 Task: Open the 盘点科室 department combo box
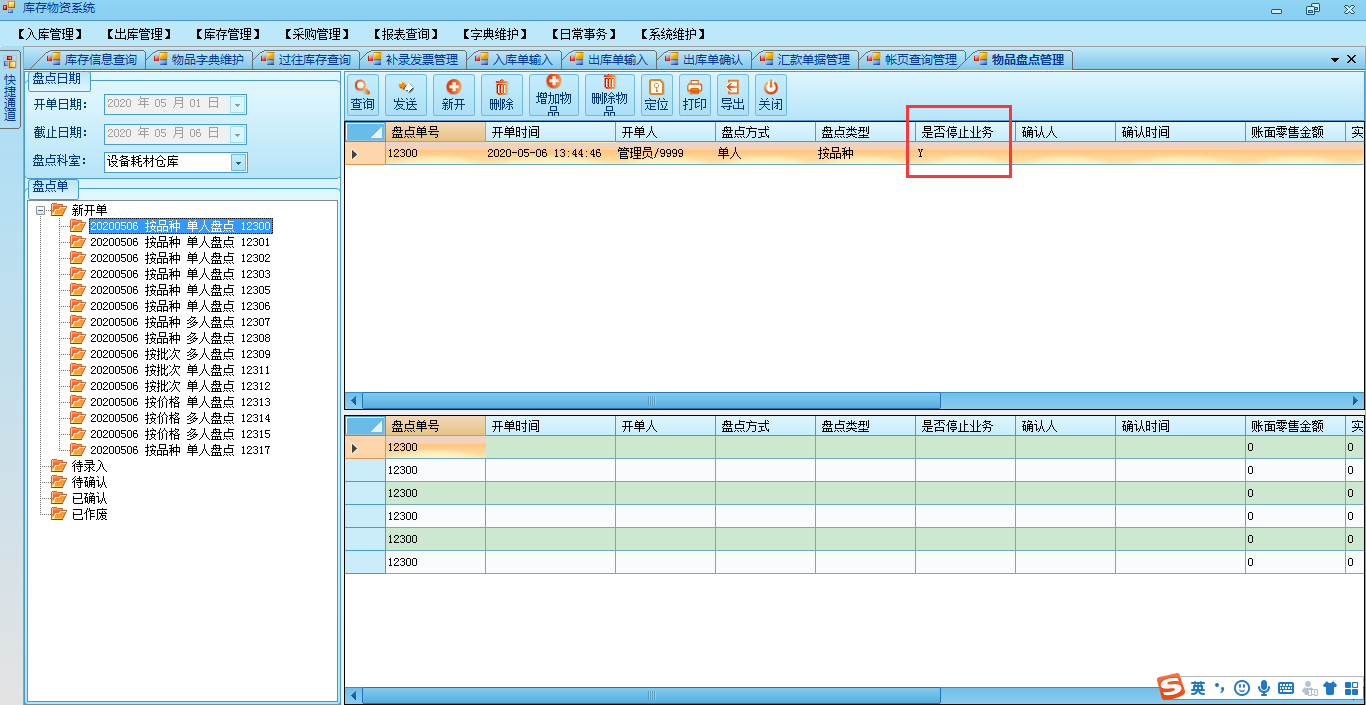(175, 162)
